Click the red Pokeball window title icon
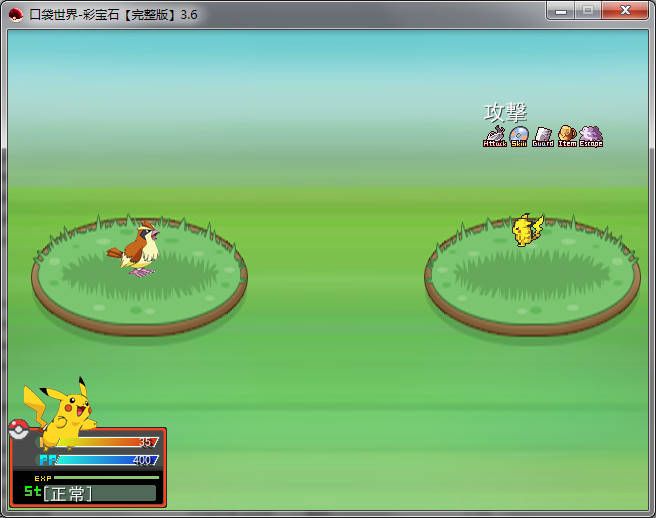The height and width of the screenshot is (518, 656). [x=15, y=15]
